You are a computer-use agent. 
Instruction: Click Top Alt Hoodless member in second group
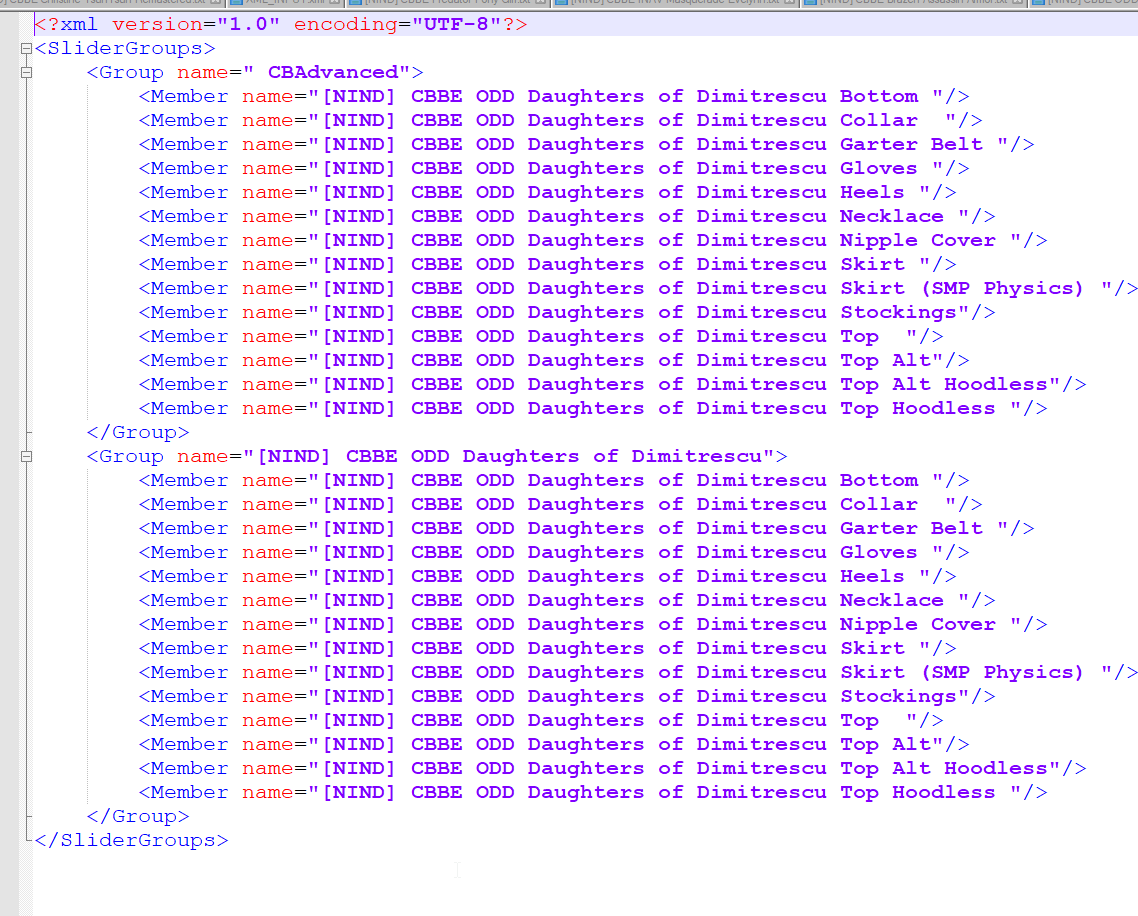[613, 768]
